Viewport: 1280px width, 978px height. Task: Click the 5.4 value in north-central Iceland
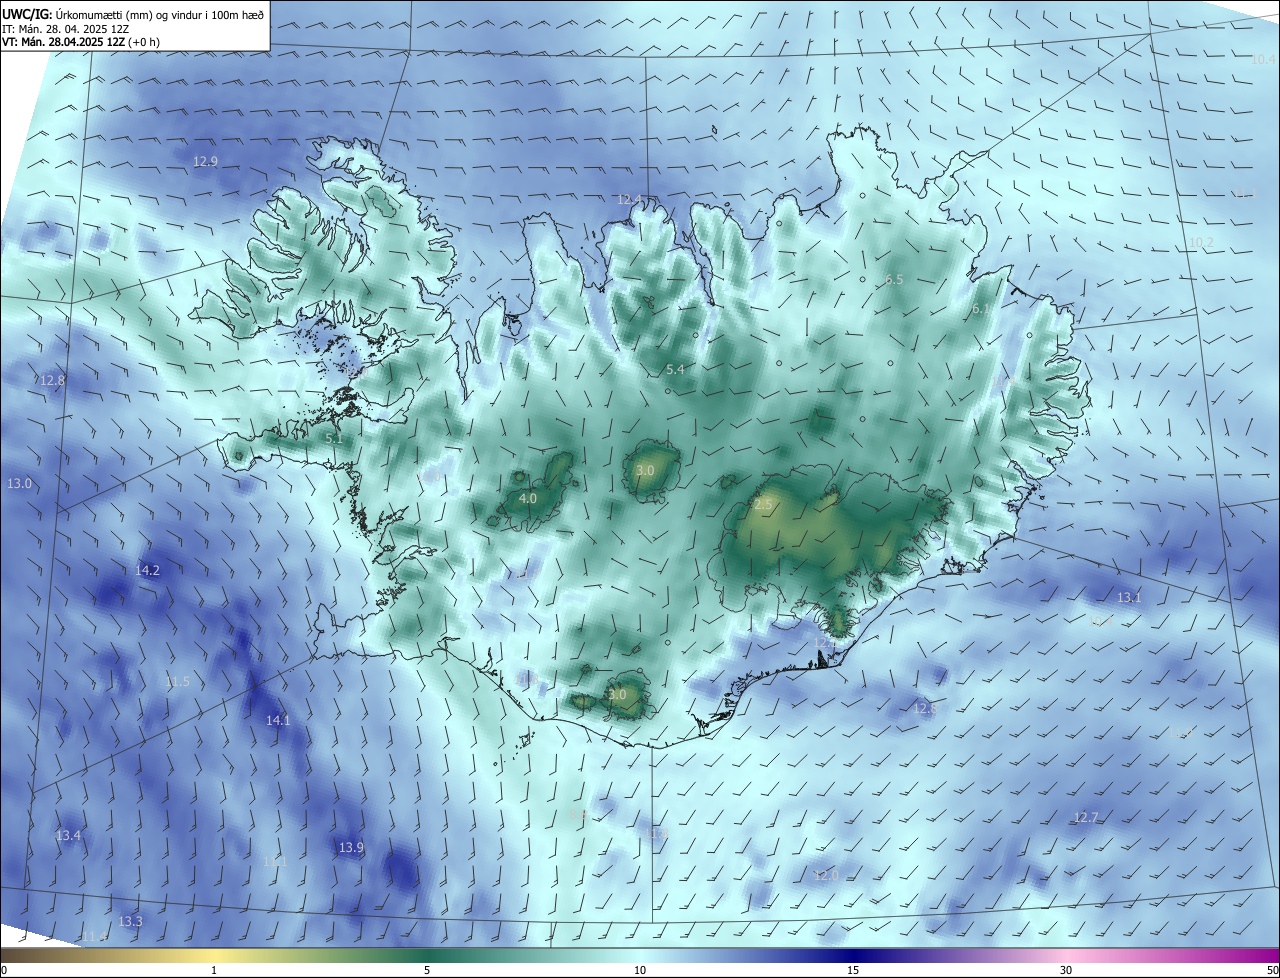(675, 370)
